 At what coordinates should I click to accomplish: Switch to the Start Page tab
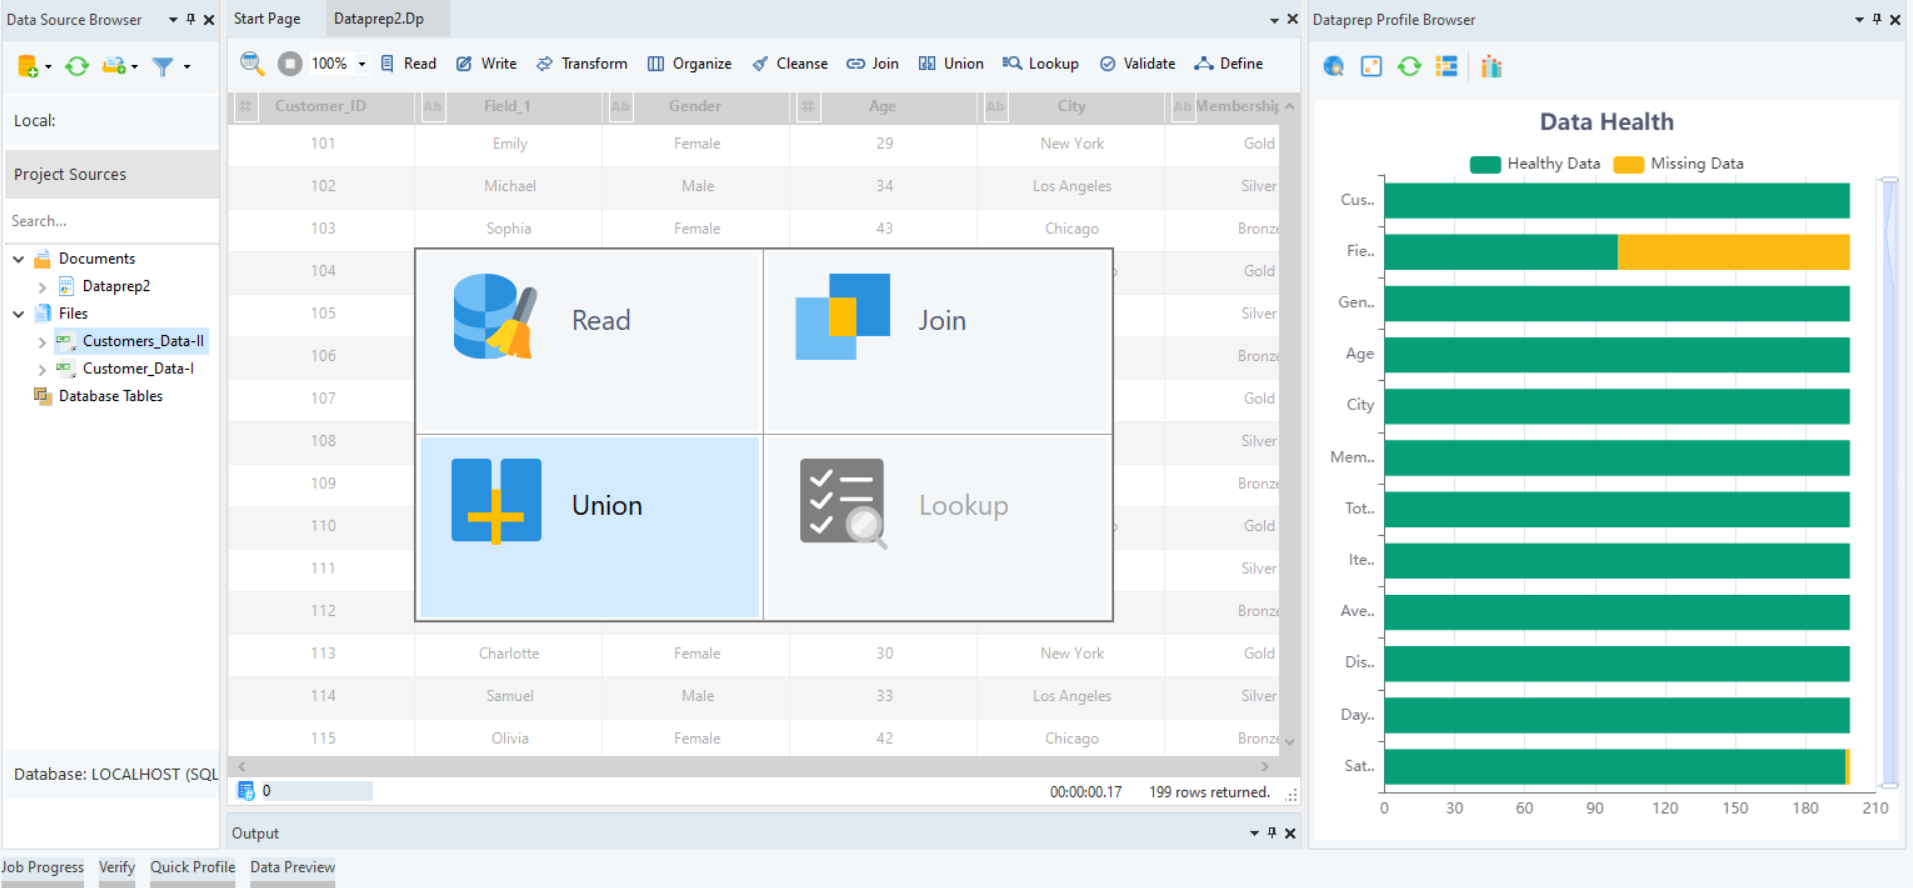[267, 19]
